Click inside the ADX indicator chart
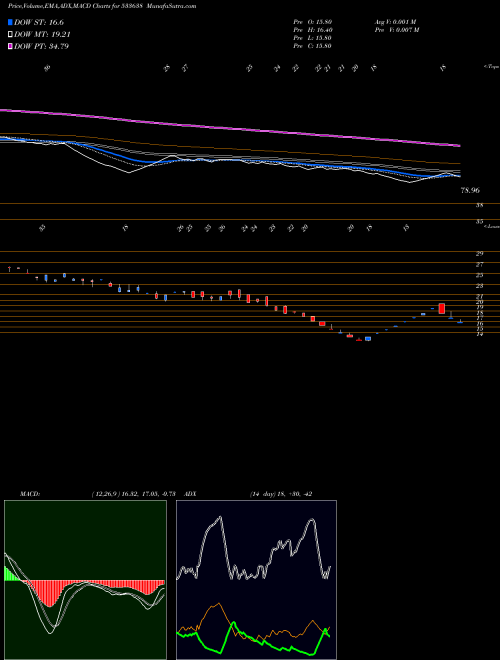This screenshot has height=660, width=500. tap(256, 580)
